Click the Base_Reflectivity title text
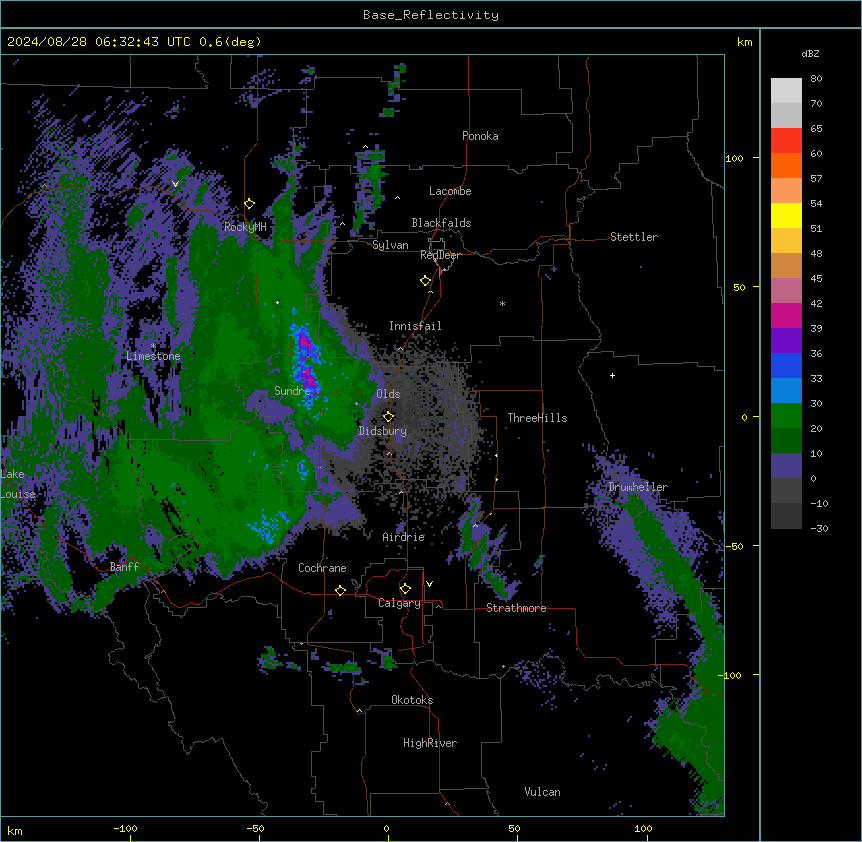Viewport: 862px width, 842px height. [431, 15]
